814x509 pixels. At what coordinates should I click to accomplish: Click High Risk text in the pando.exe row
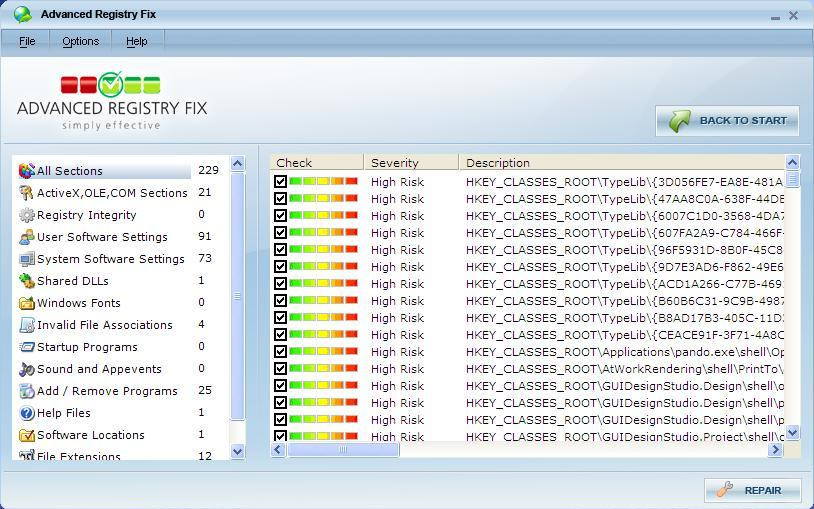[x=397, y=352]
